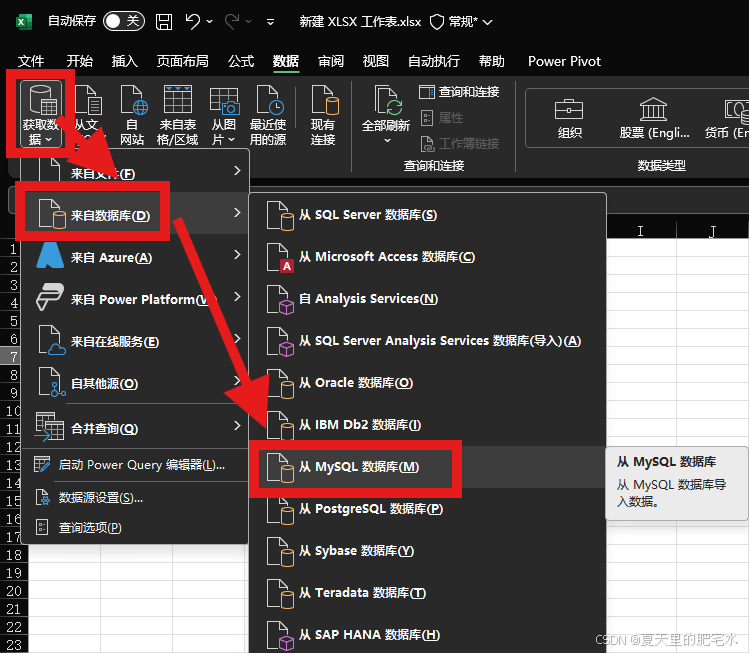Expand the 来自数据库(D) submenu
This screenshot has width=749, height=653.
[137, 213]
